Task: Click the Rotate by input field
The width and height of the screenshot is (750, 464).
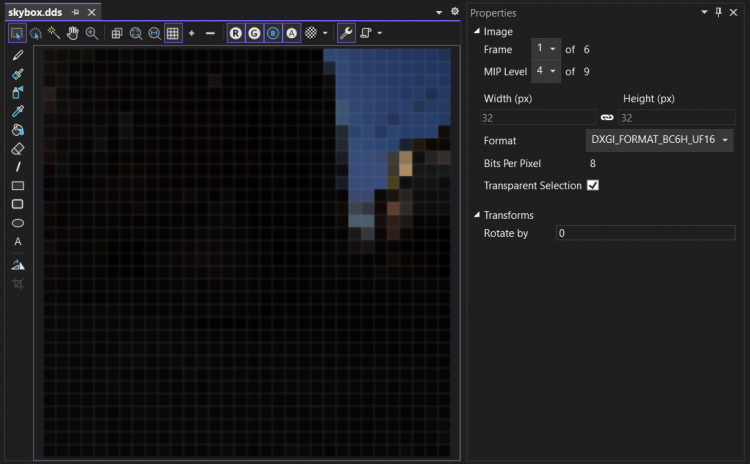Action: coord(645,233)
